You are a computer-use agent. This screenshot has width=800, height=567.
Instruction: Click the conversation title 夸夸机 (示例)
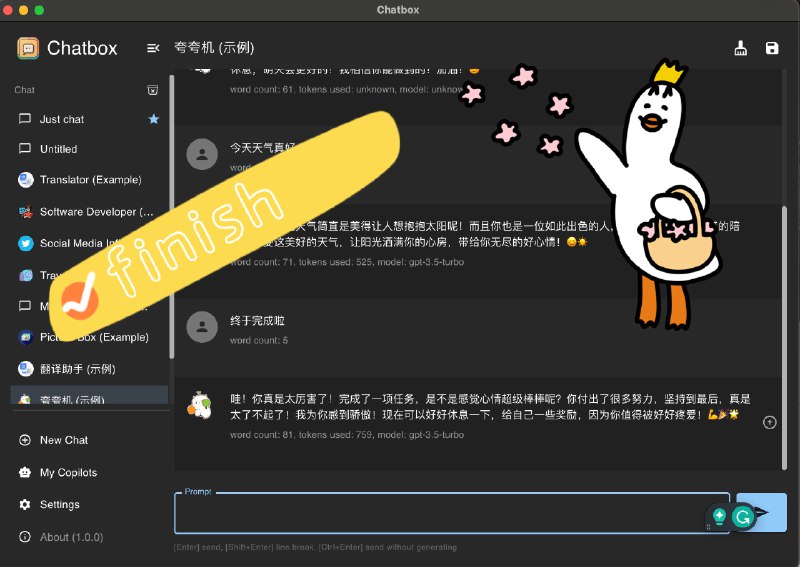point(214,48)
